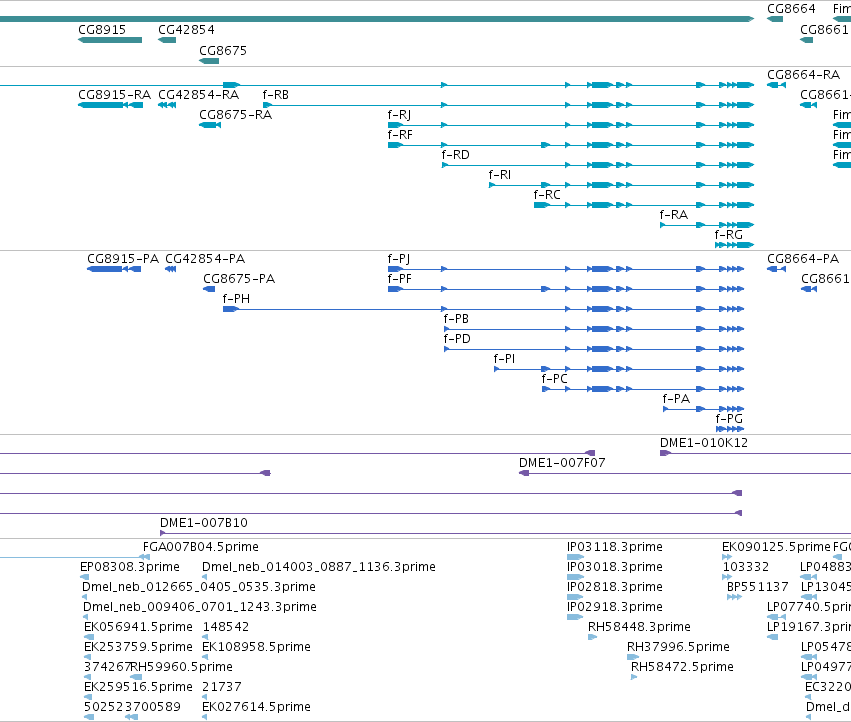Select BAC clone DME1-010K12 label
This screenshot has height=722, width=851.
pyautogui.click(x=704, y=443)
